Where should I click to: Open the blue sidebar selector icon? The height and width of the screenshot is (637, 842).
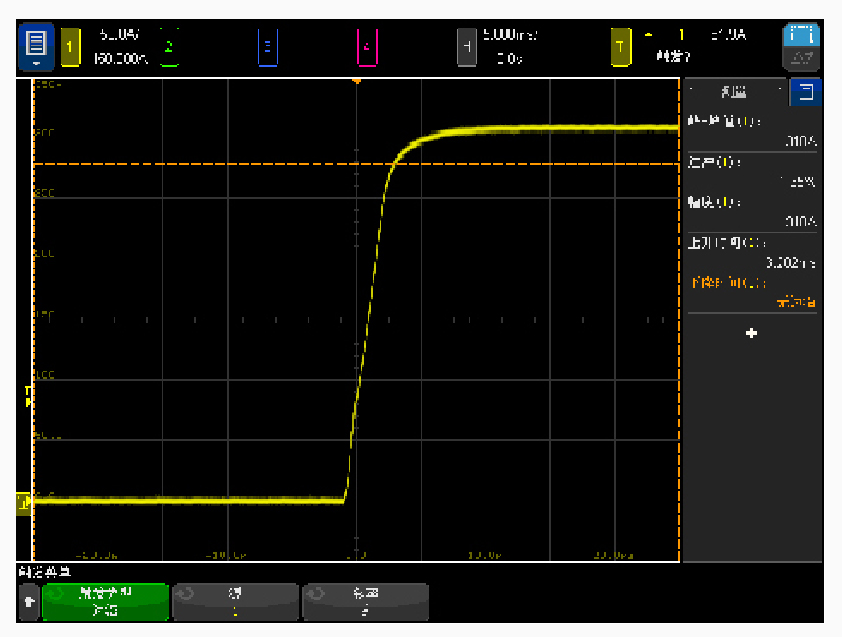[805, 92]
